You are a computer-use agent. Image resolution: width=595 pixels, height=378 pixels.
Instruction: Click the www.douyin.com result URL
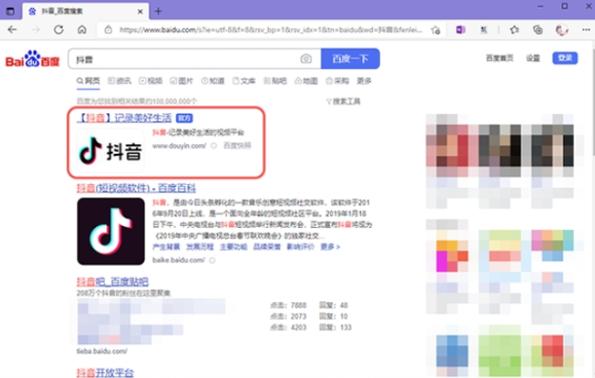(x=179, y=146)
